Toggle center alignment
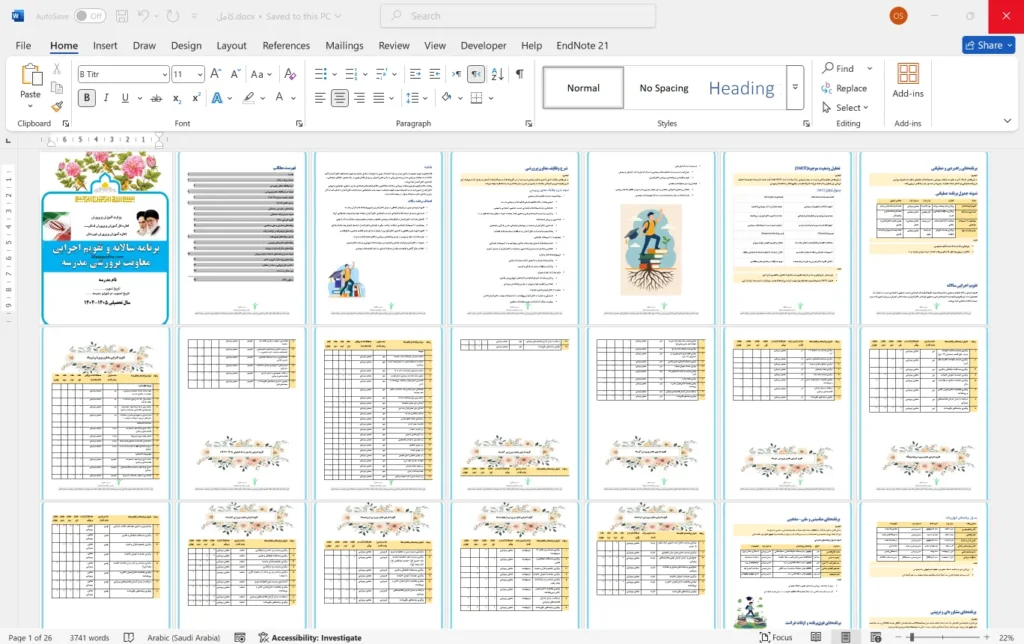Image resolution: width=1024 pixels, height=644 pixels. point(340,98)
